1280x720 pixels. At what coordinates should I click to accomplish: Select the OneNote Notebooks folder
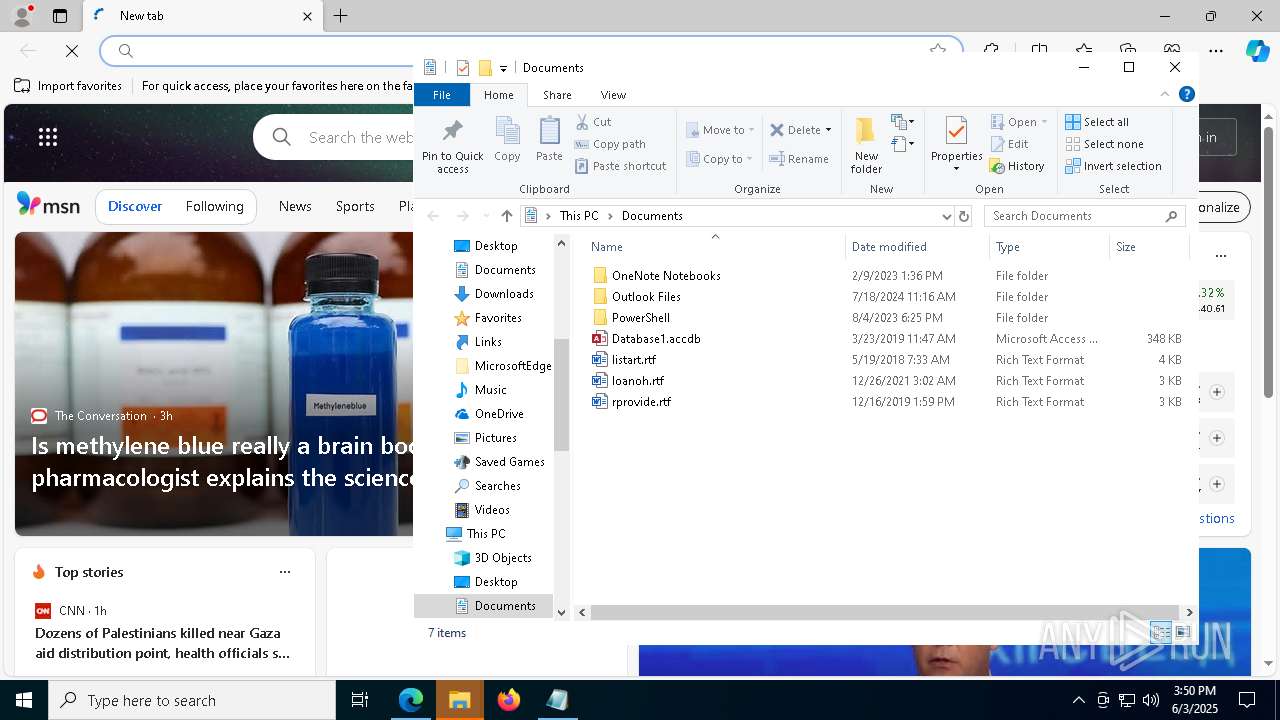coord(666,276)
